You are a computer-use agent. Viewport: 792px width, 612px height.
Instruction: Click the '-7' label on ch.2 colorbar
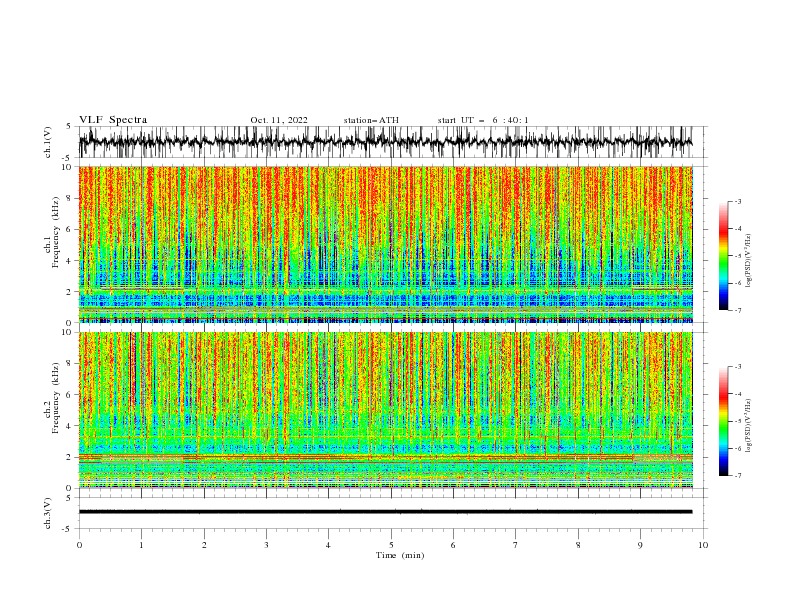[738, 476]
